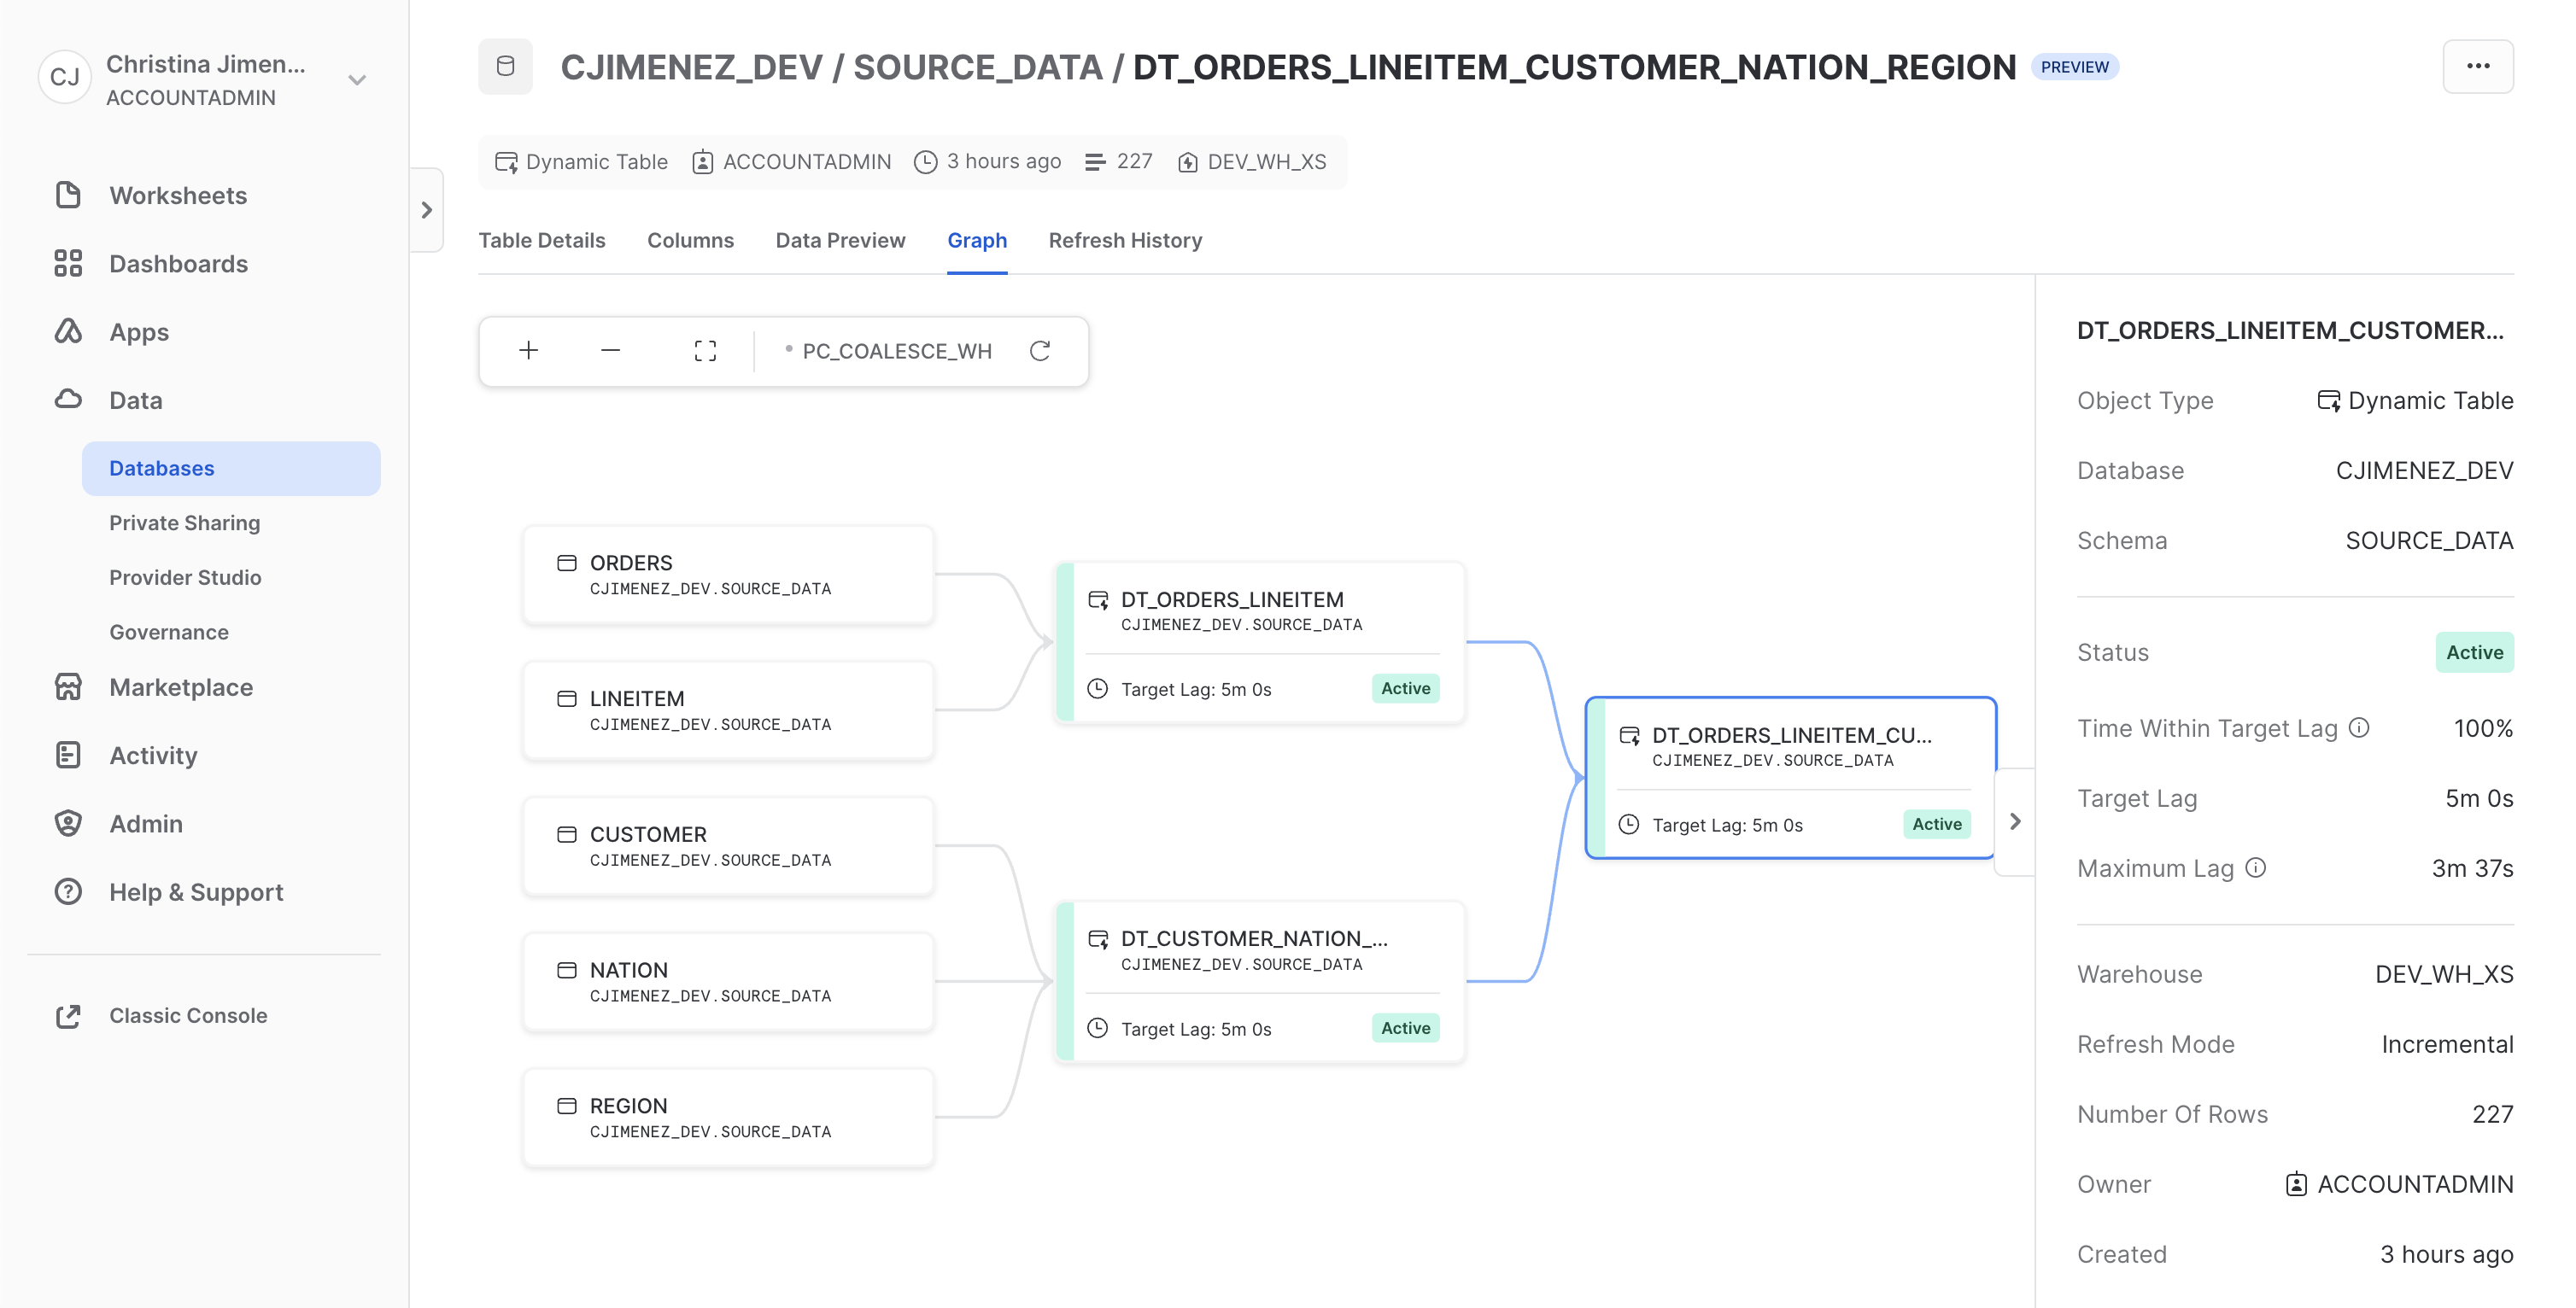Select the PC_COALESCE_WH warehouse selector
Viewport: 2576px width, 1308px height.
pyautogui.click(x=895, y=351)
